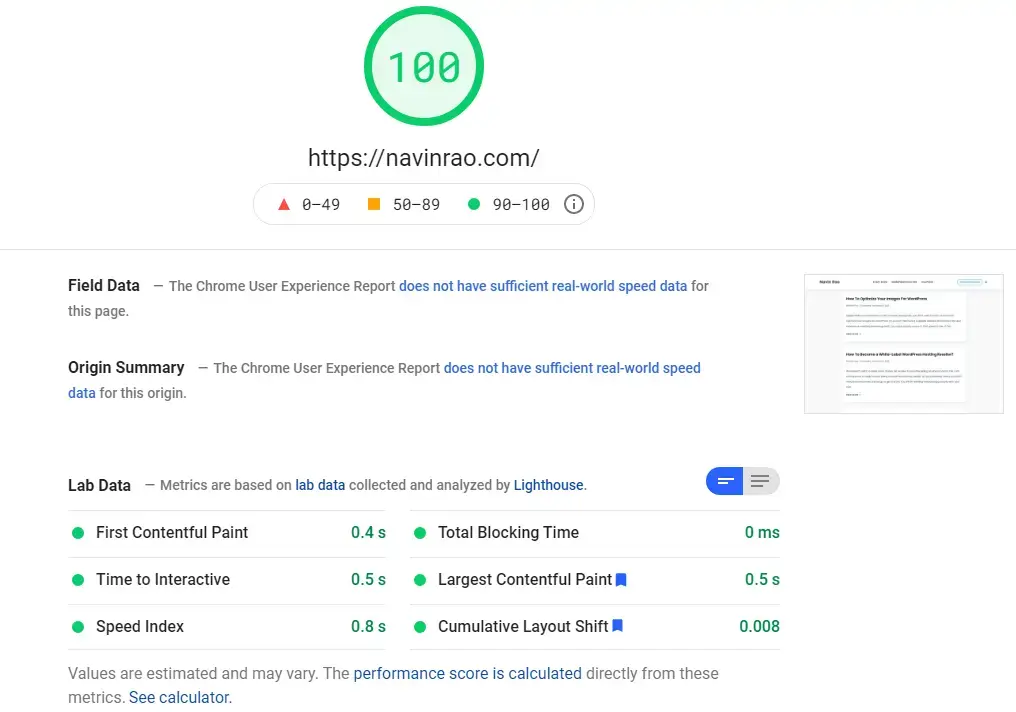Click the Field Data heading
1016x712 pixels.
[104, 286]
